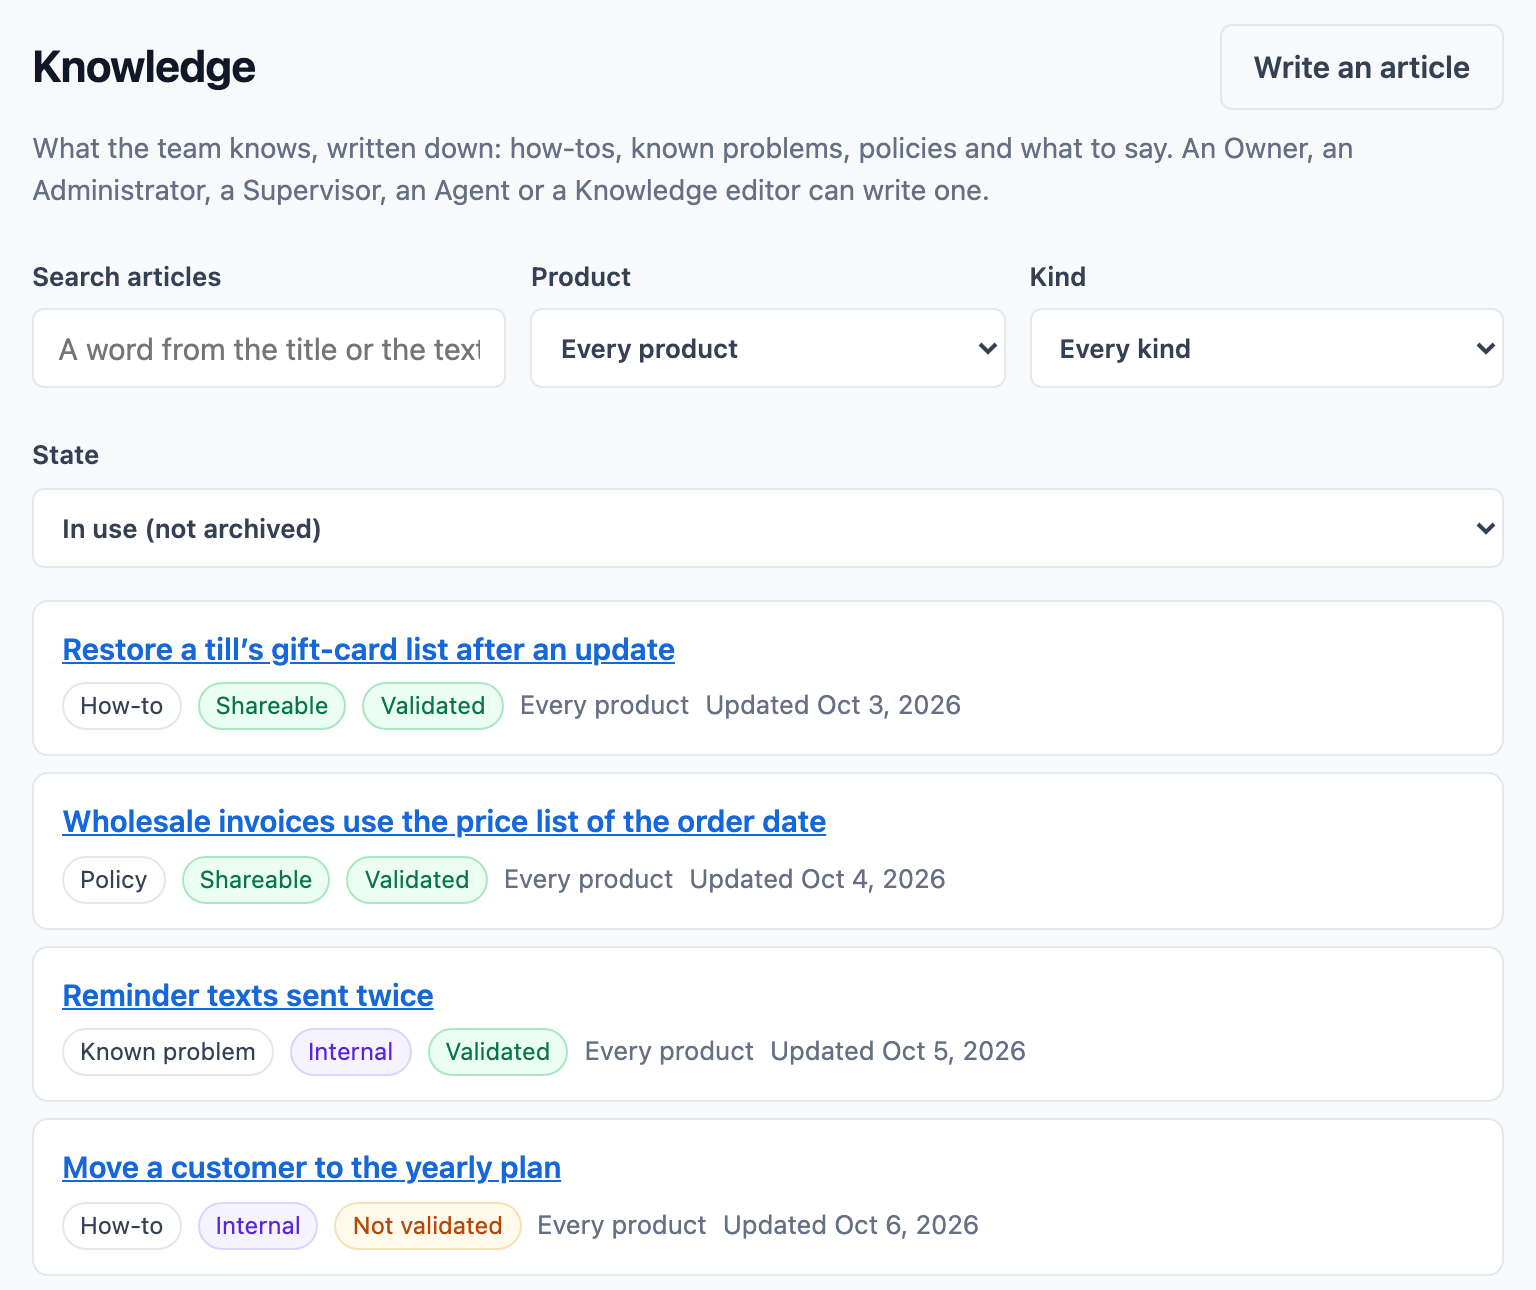
Task: Click the Write an article button
Action: (1361, 67)
